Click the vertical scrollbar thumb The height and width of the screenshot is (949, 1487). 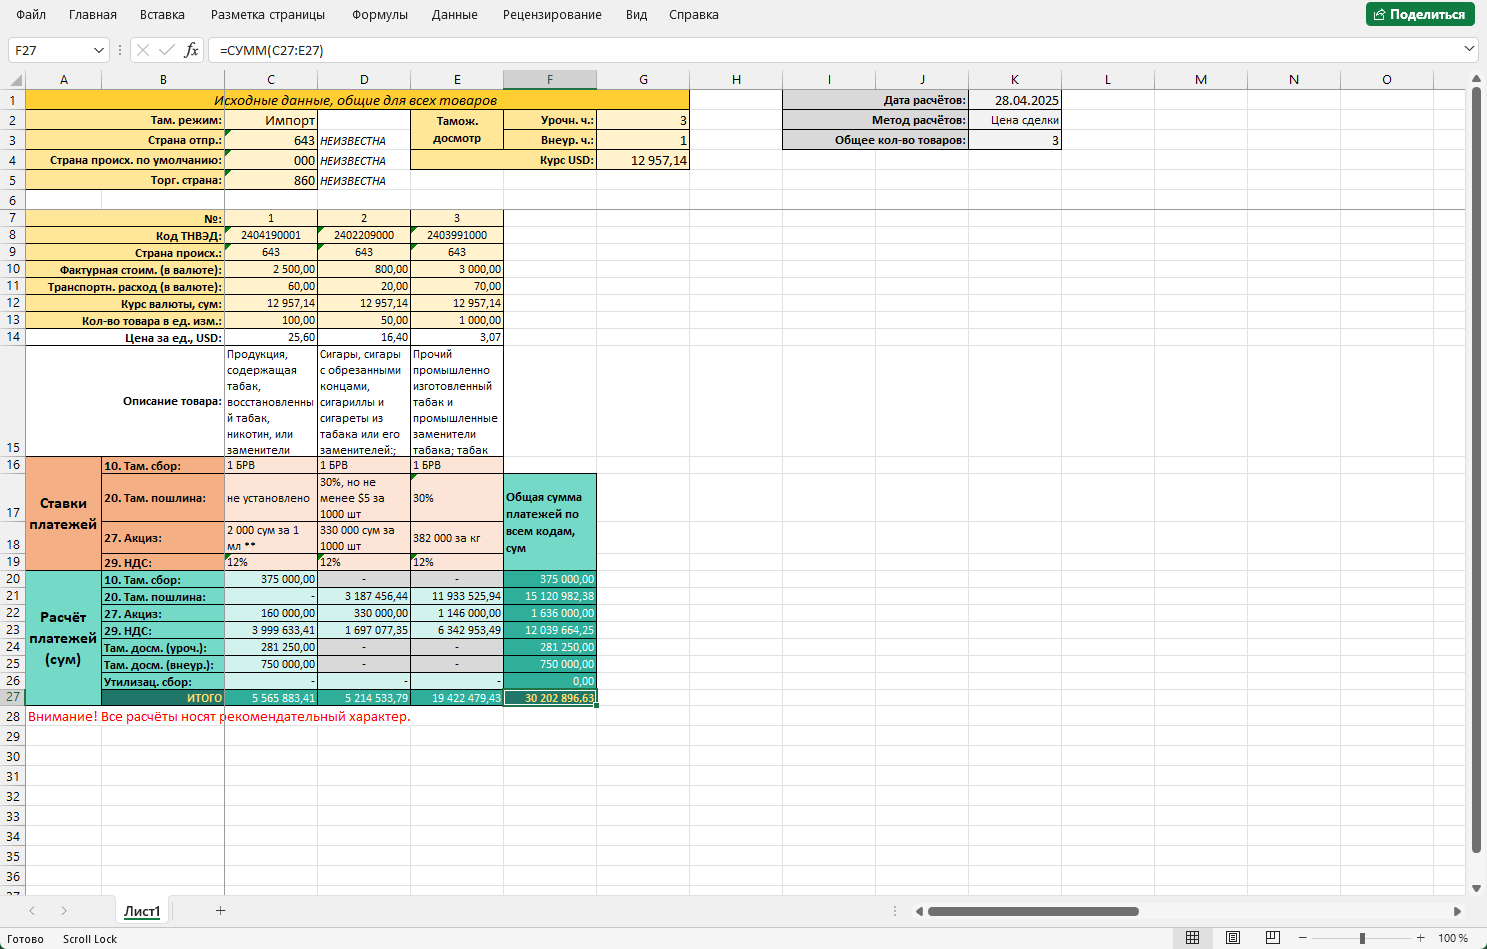1476,470
